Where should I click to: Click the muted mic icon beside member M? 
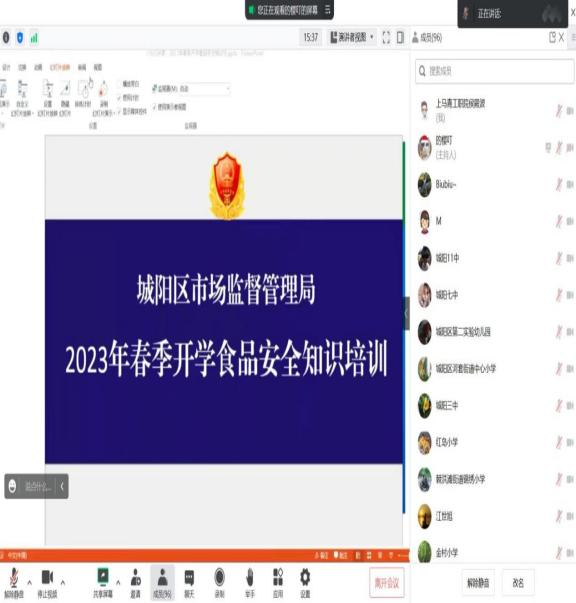(x=559, y=222)
